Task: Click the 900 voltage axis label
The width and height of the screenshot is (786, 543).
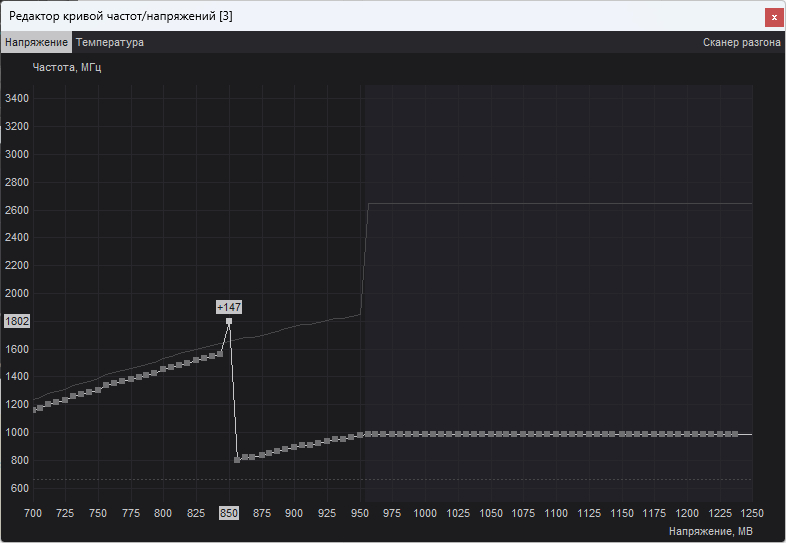Action: pos(294,513)
